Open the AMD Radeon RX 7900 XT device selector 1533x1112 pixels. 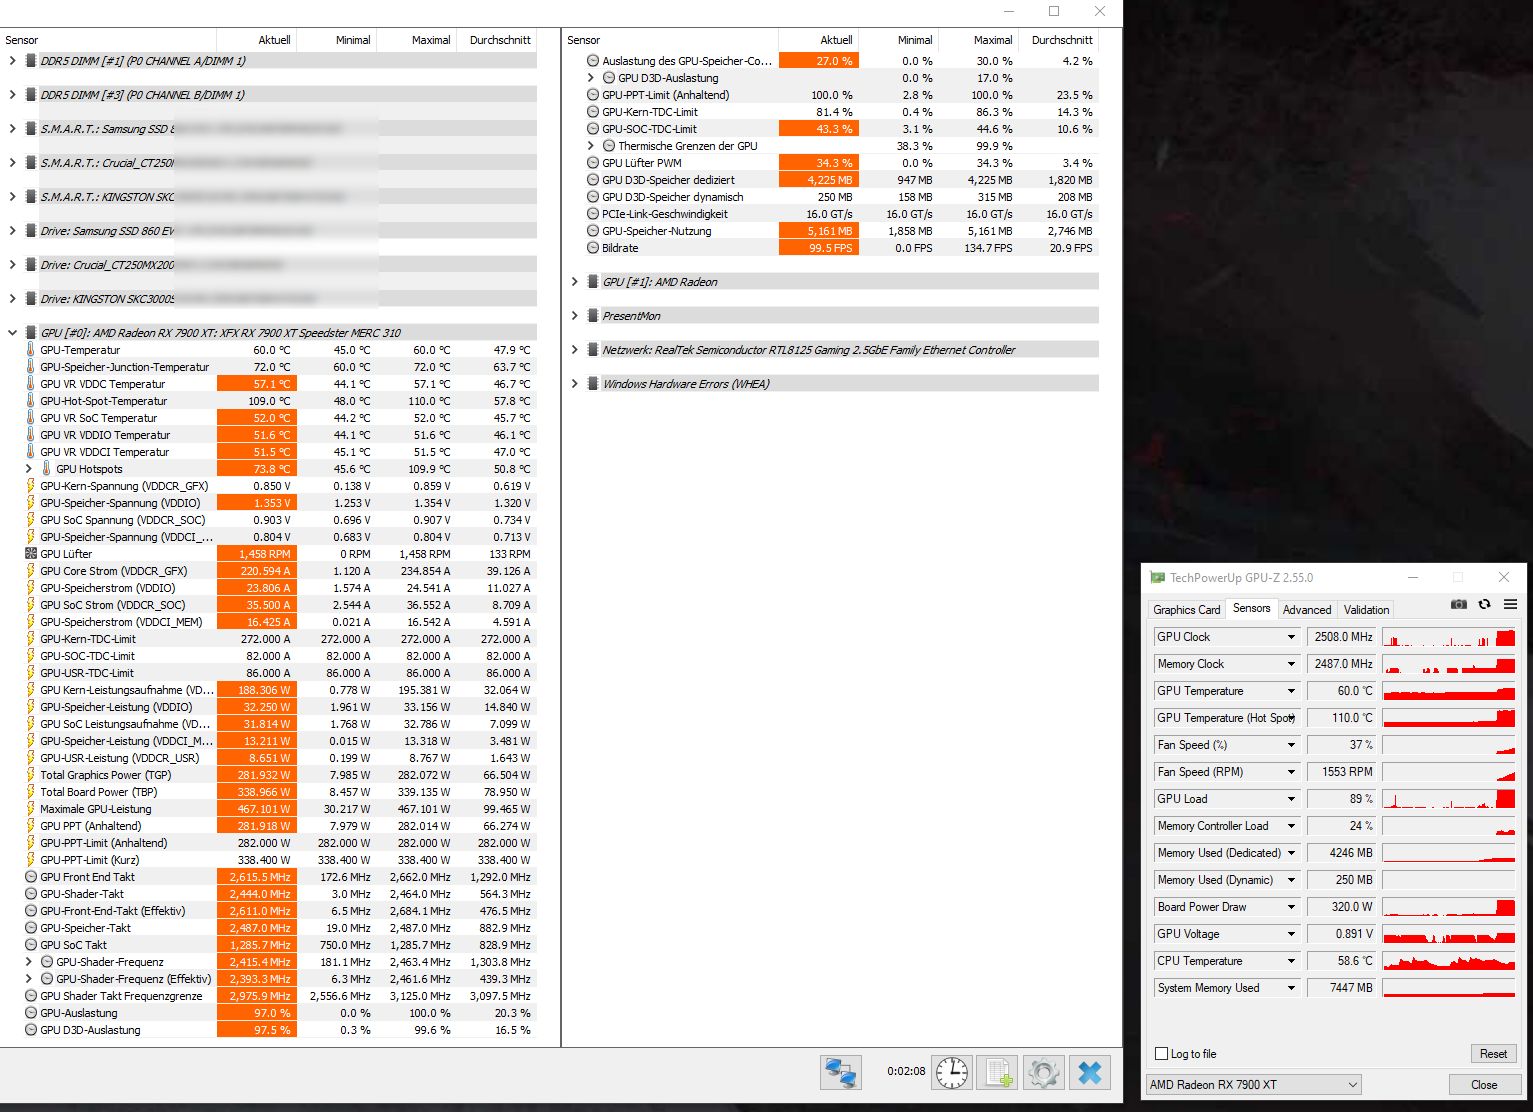(x=1254, y=1085)
